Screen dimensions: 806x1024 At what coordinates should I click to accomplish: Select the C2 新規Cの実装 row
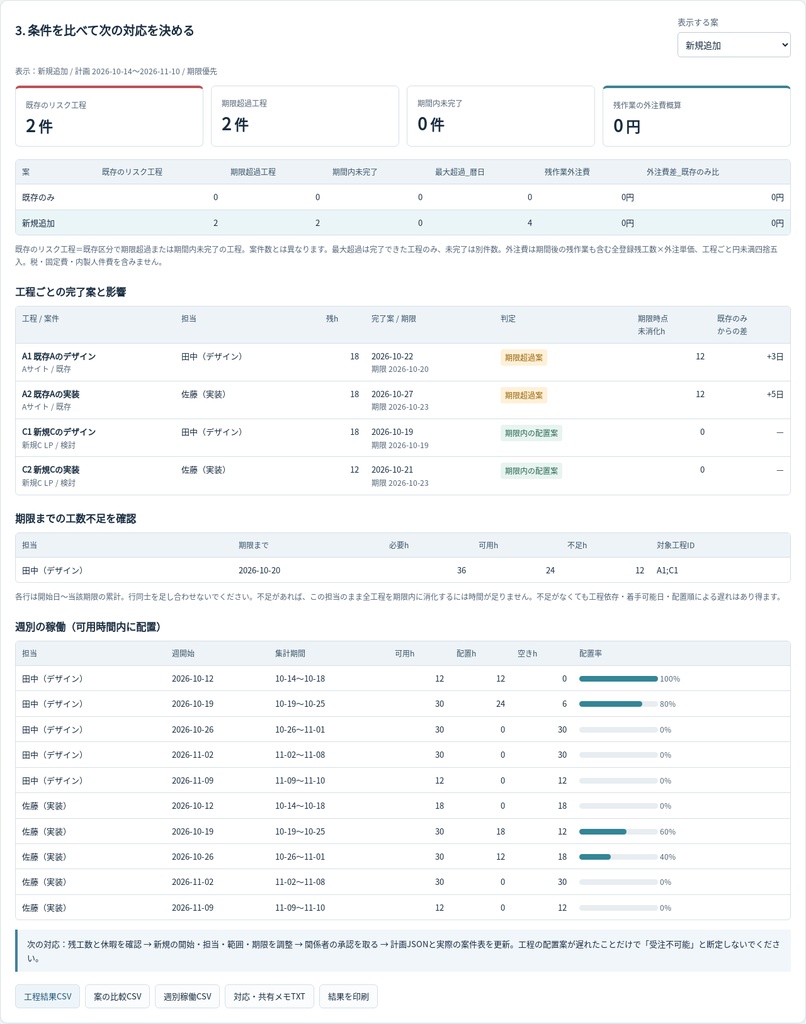pyautogui.click(x=403, y=476)
